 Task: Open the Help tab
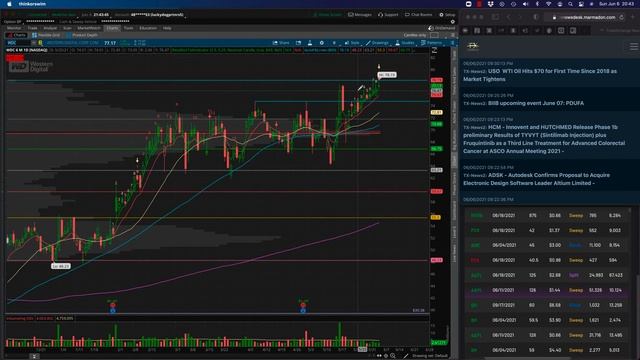(x=167, y=28)
